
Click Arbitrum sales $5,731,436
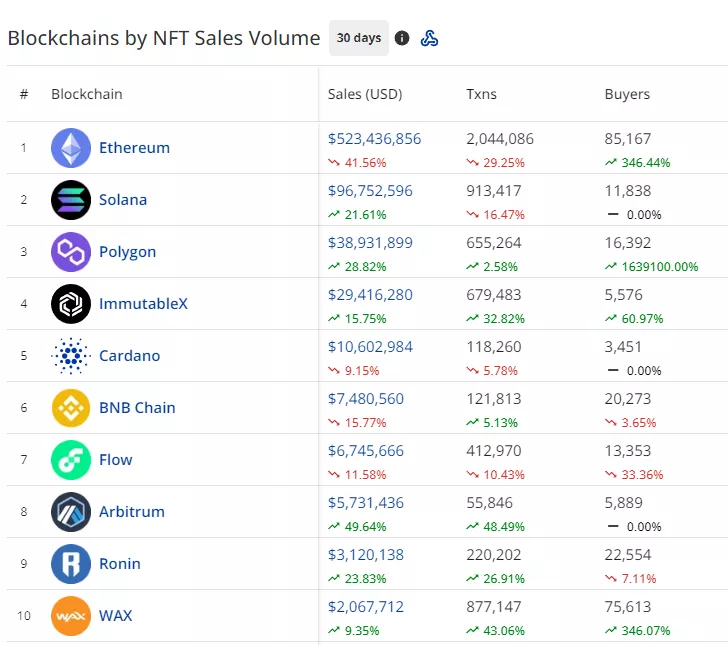click(x=366, y=502)
